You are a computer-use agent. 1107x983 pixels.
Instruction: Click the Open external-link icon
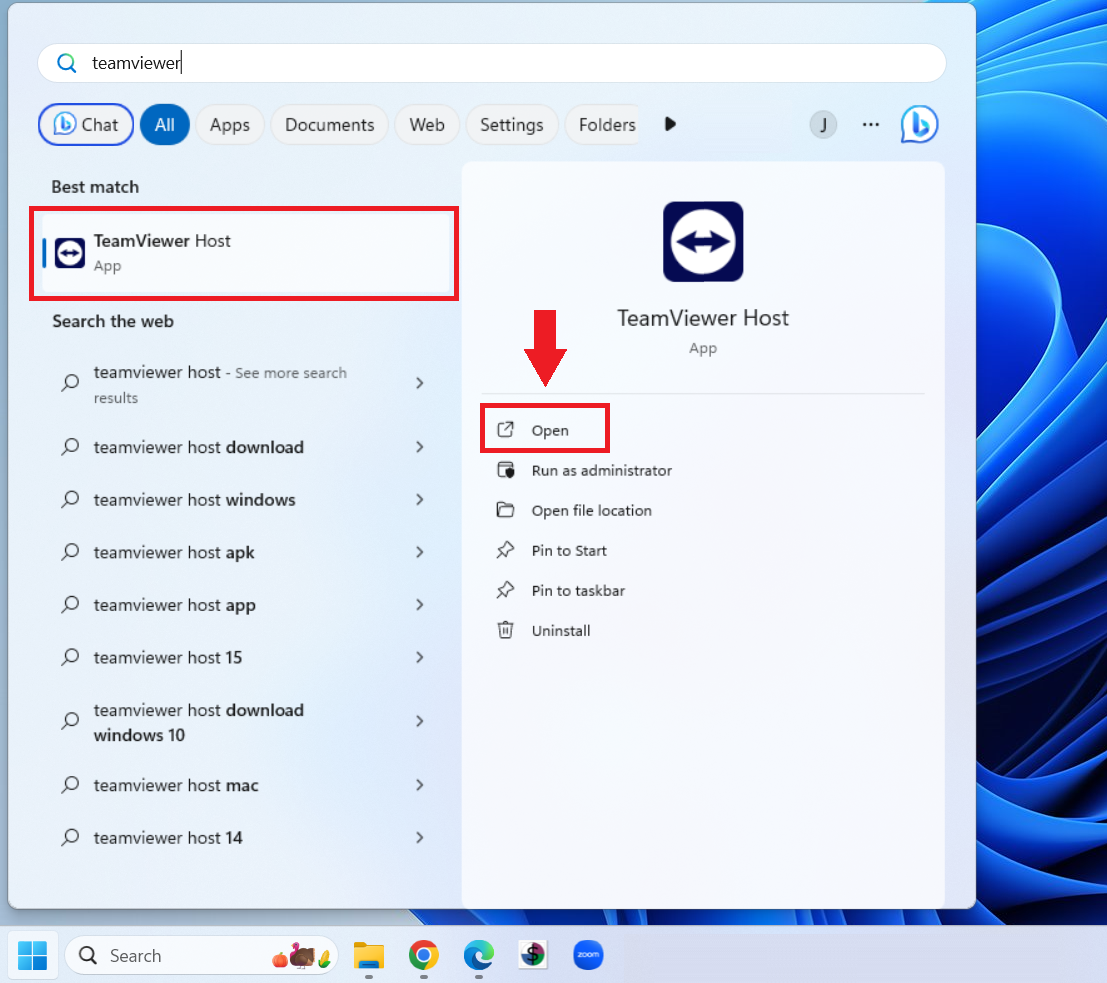[x=505, y=429]
